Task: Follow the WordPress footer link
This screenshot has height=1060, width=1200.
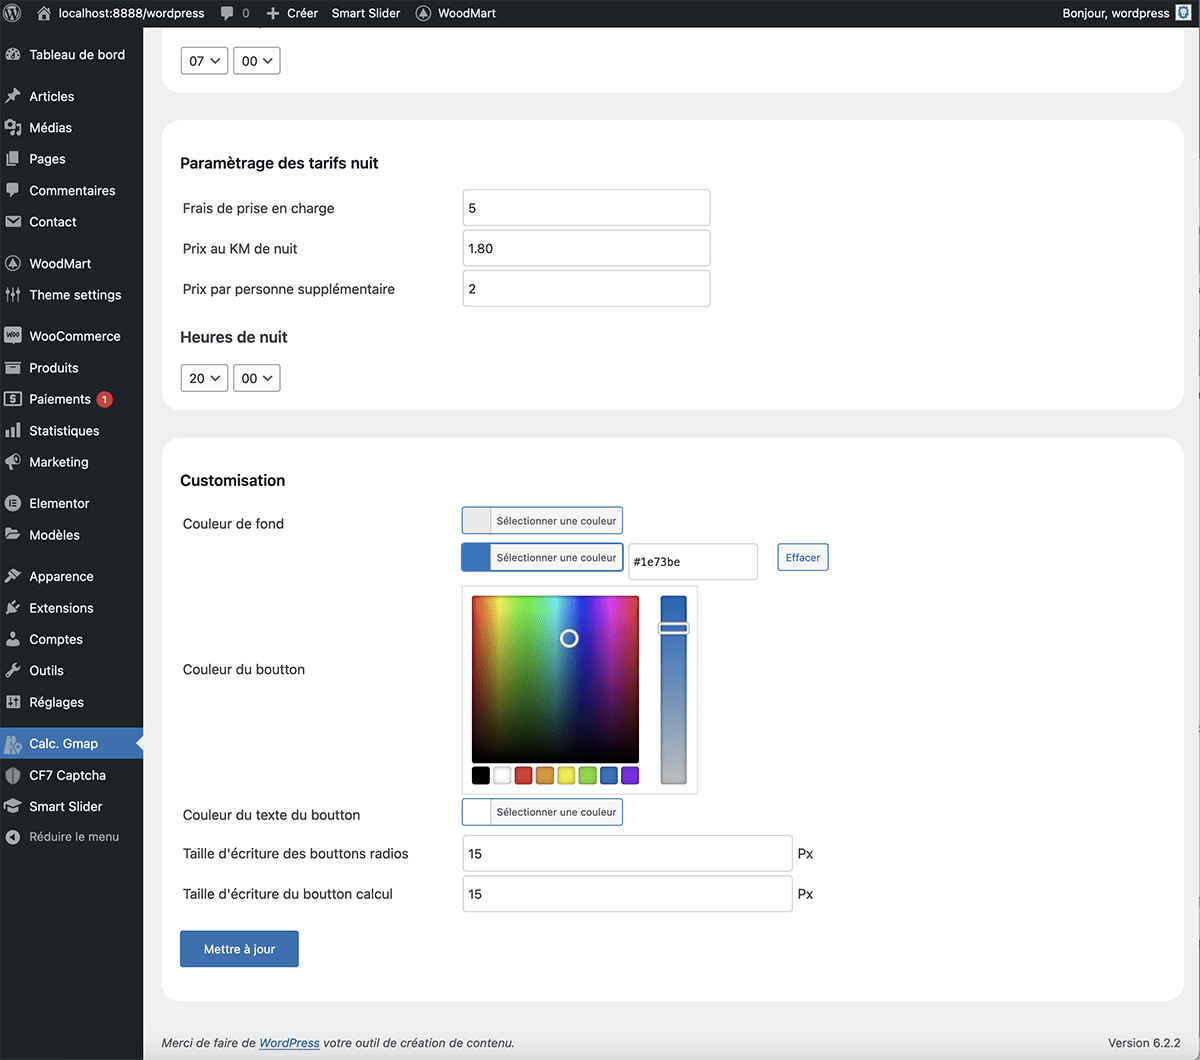Action: (x=289, y=1043)
